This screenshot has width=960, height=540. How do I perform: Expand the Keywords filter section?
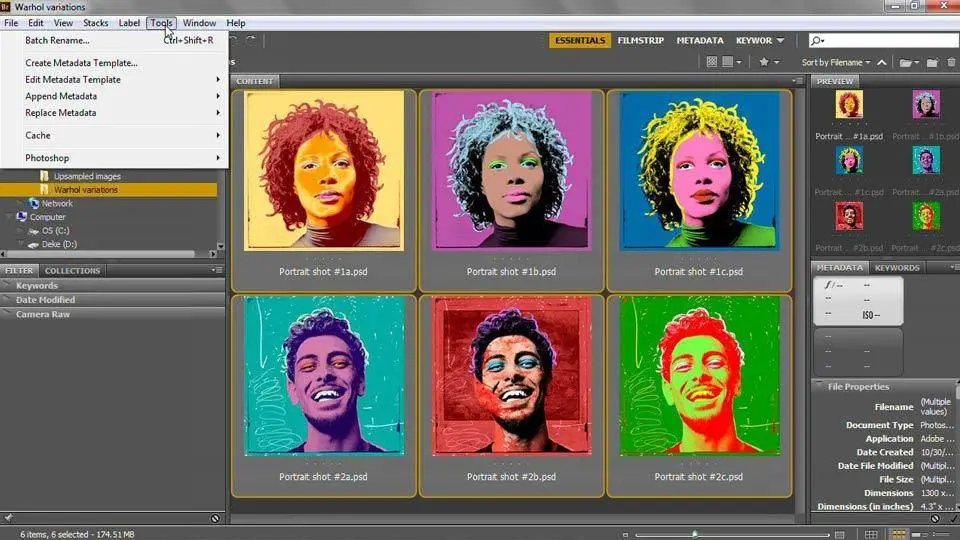click(36, 286)
